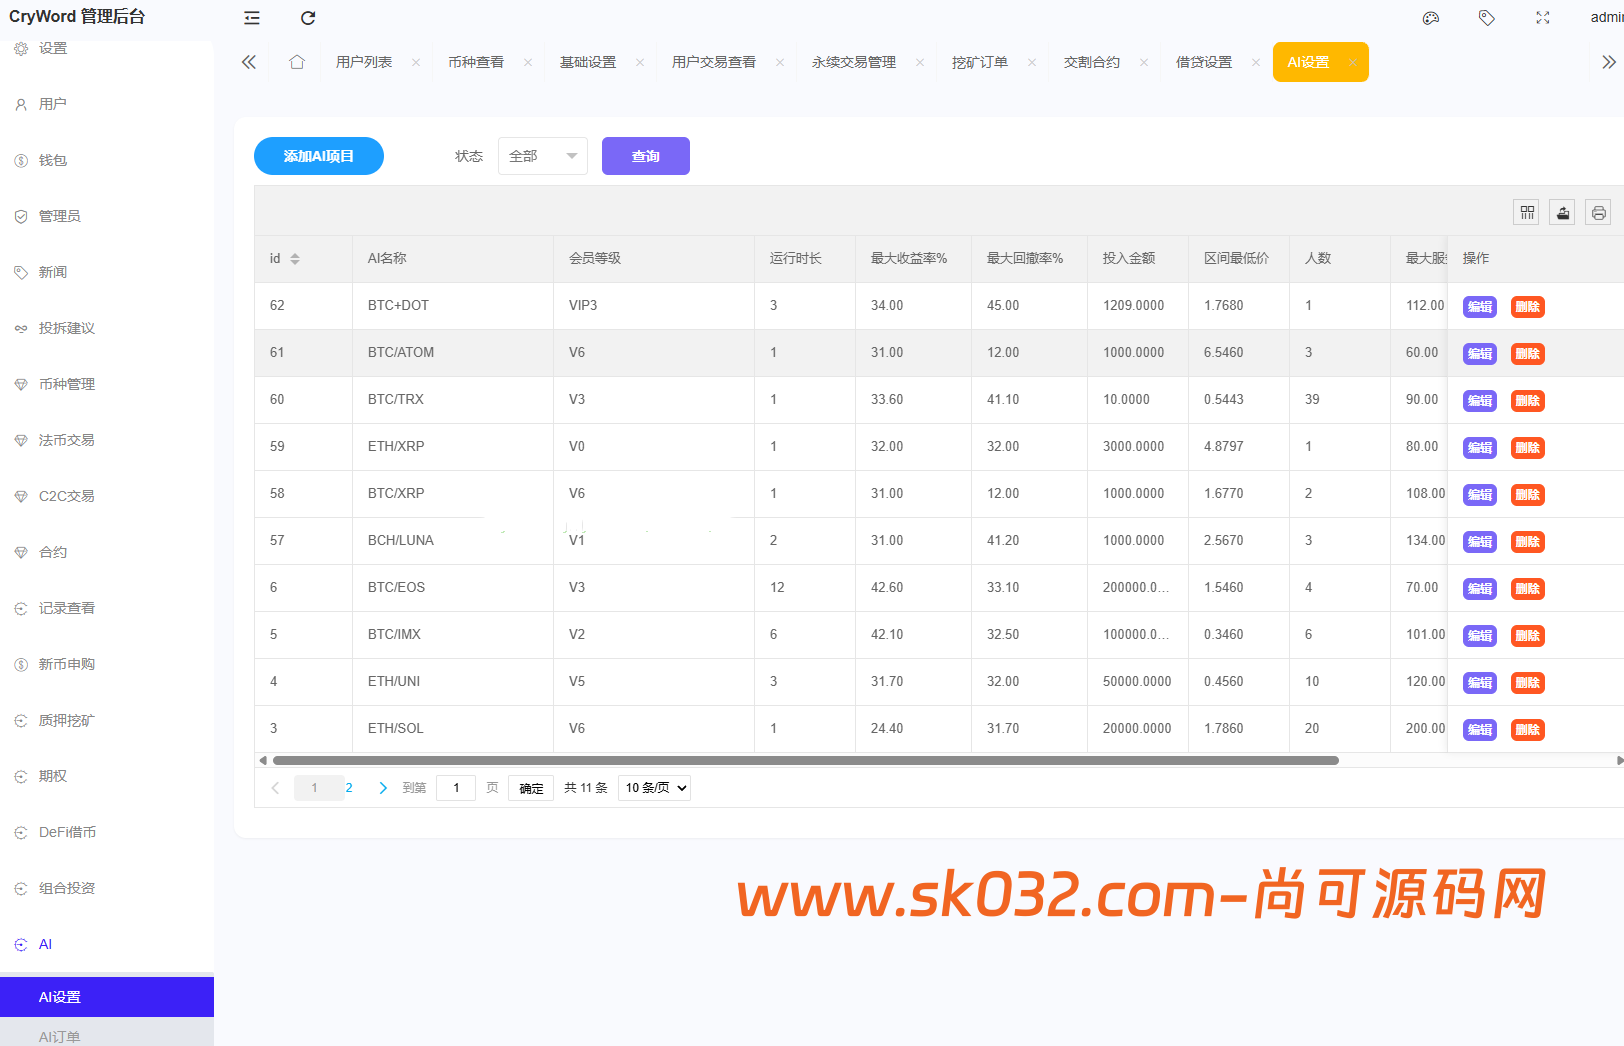Toggle fullscreen mode icon
1624x1046 pixels.
1543,18
